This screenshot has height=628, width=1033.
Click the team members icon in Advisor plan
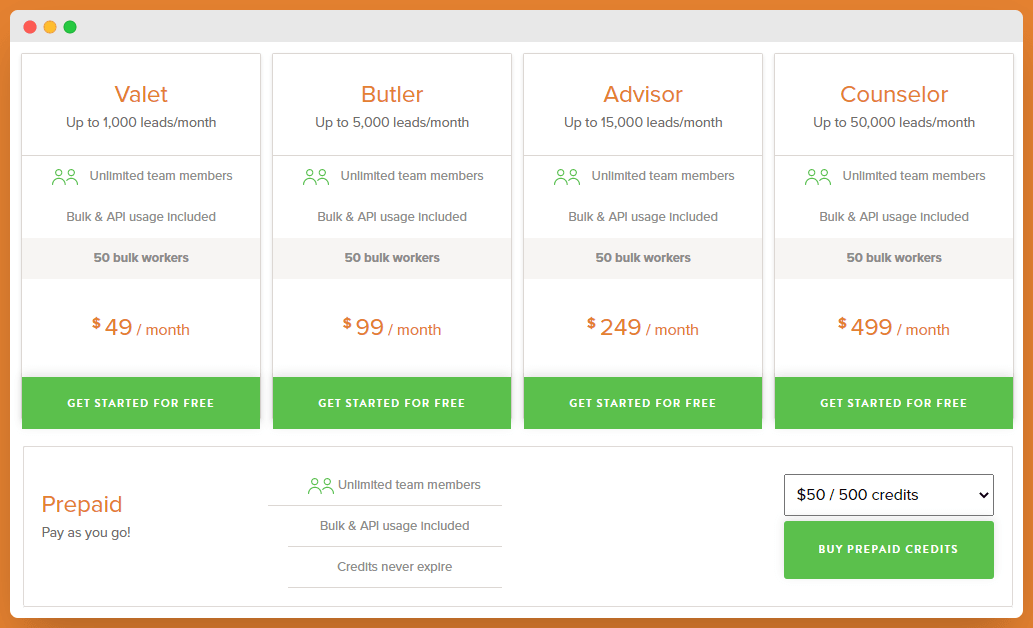(x=567, y=177)
